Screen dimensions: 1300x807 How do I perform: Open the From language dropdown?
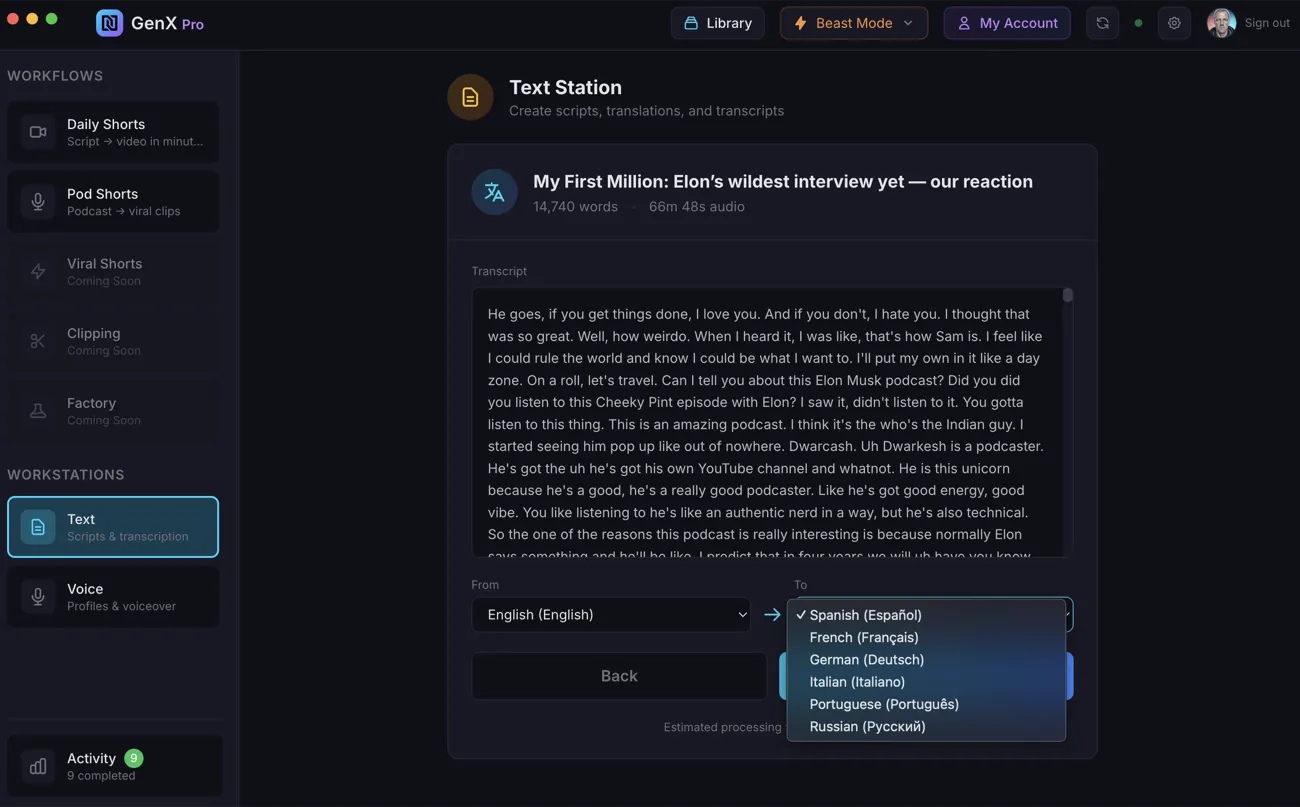[611, 614]
